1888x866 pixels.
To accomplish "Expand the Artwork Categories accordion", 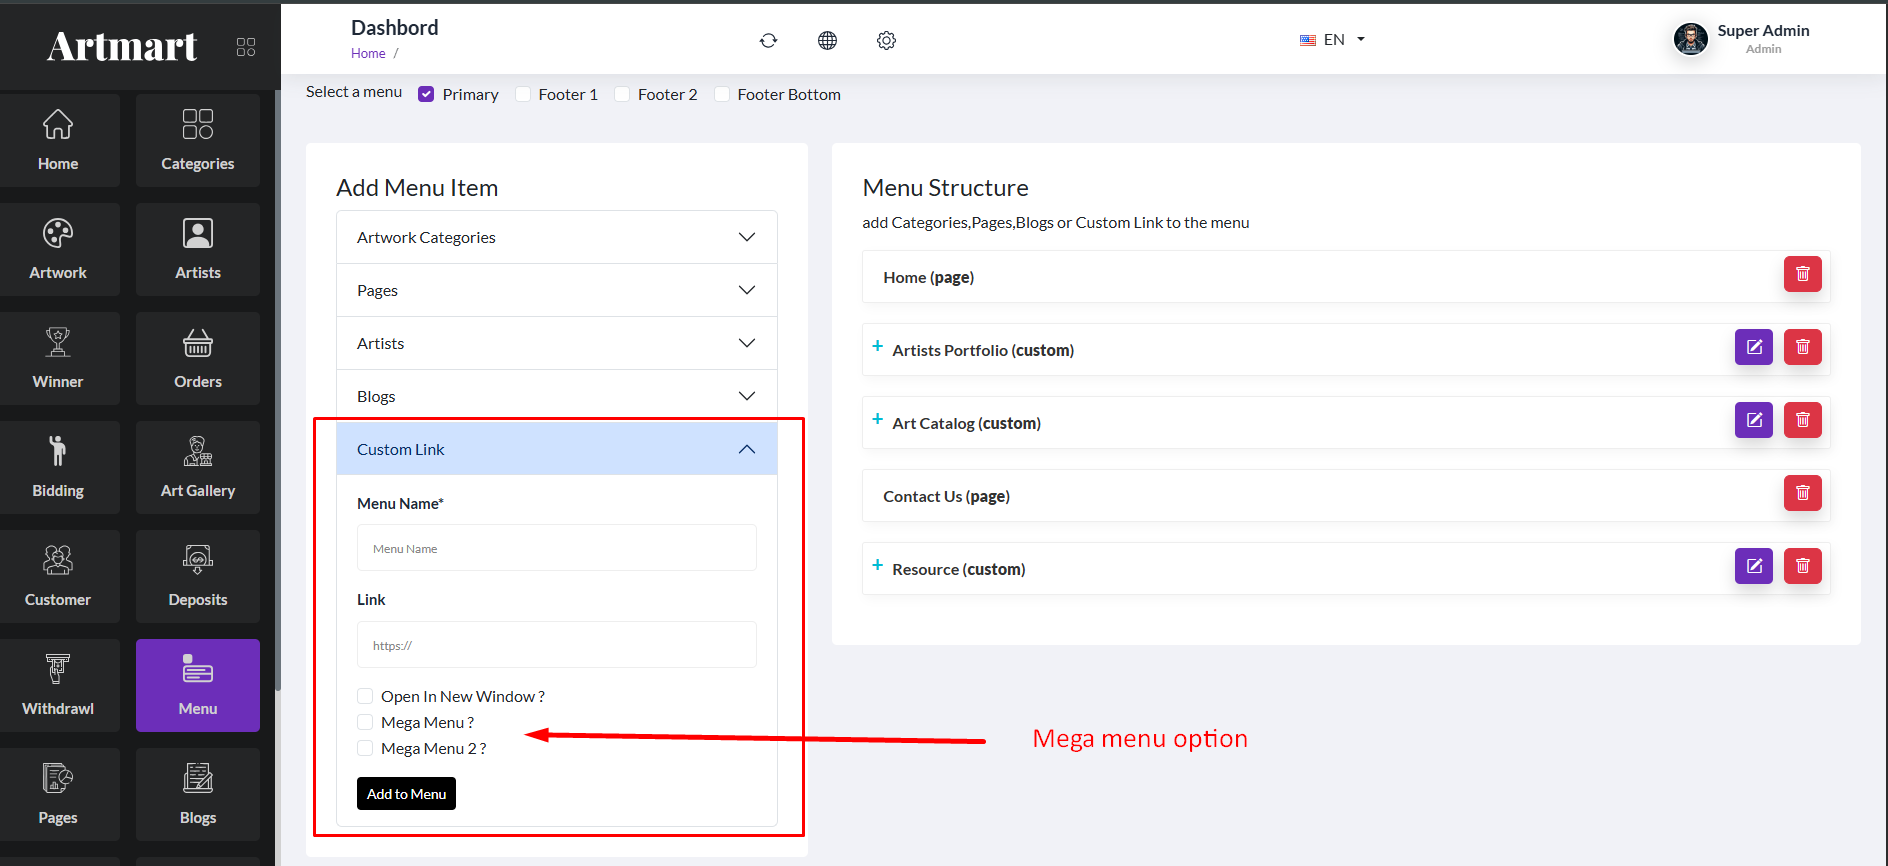I will point(556,237).
